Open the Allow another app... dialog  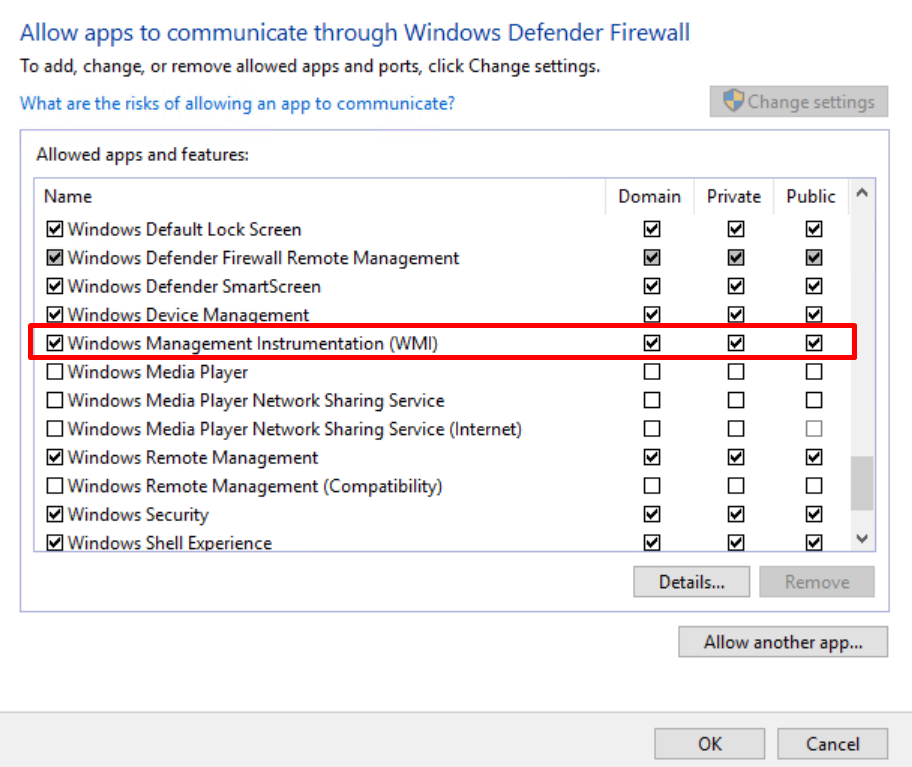coord(782,642)
